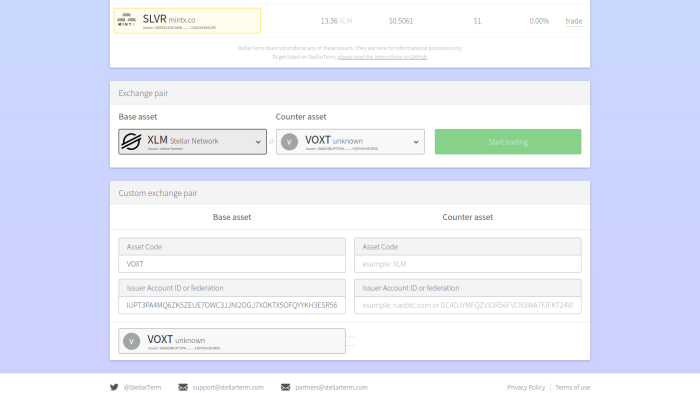This screenshot has height=393, width=700.
Task: Click the Exchange pair section header
Action: (350, 93)
